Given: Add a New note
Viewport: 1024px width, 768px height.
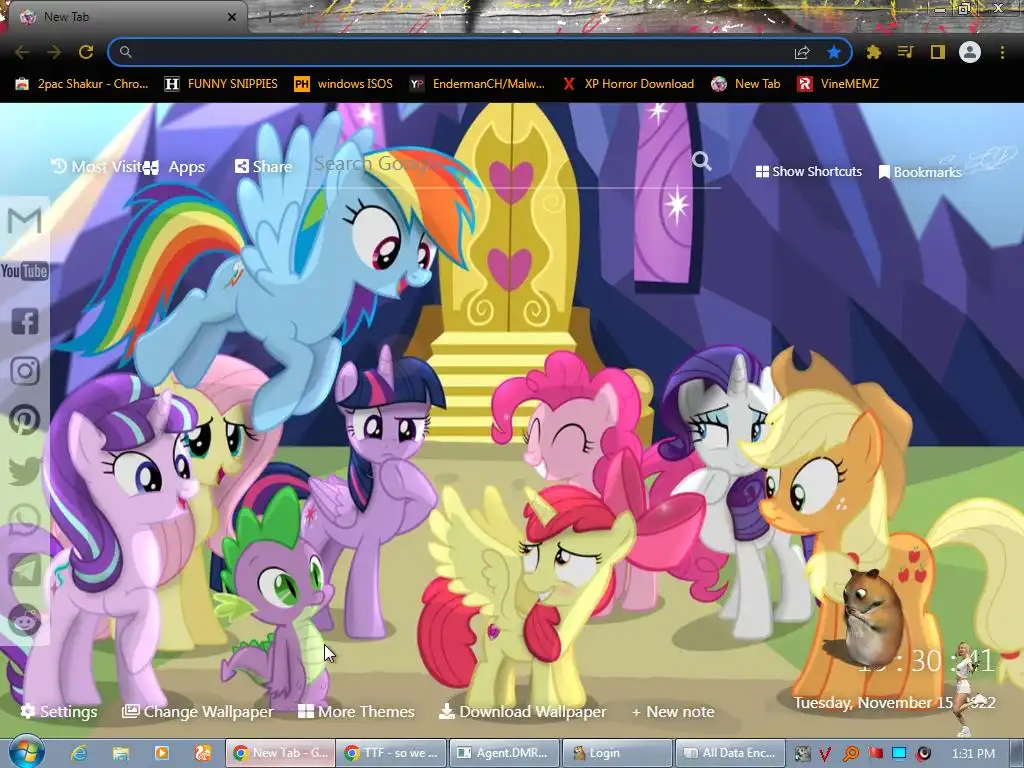Looking at the screenshot, I should coord(673,711).
